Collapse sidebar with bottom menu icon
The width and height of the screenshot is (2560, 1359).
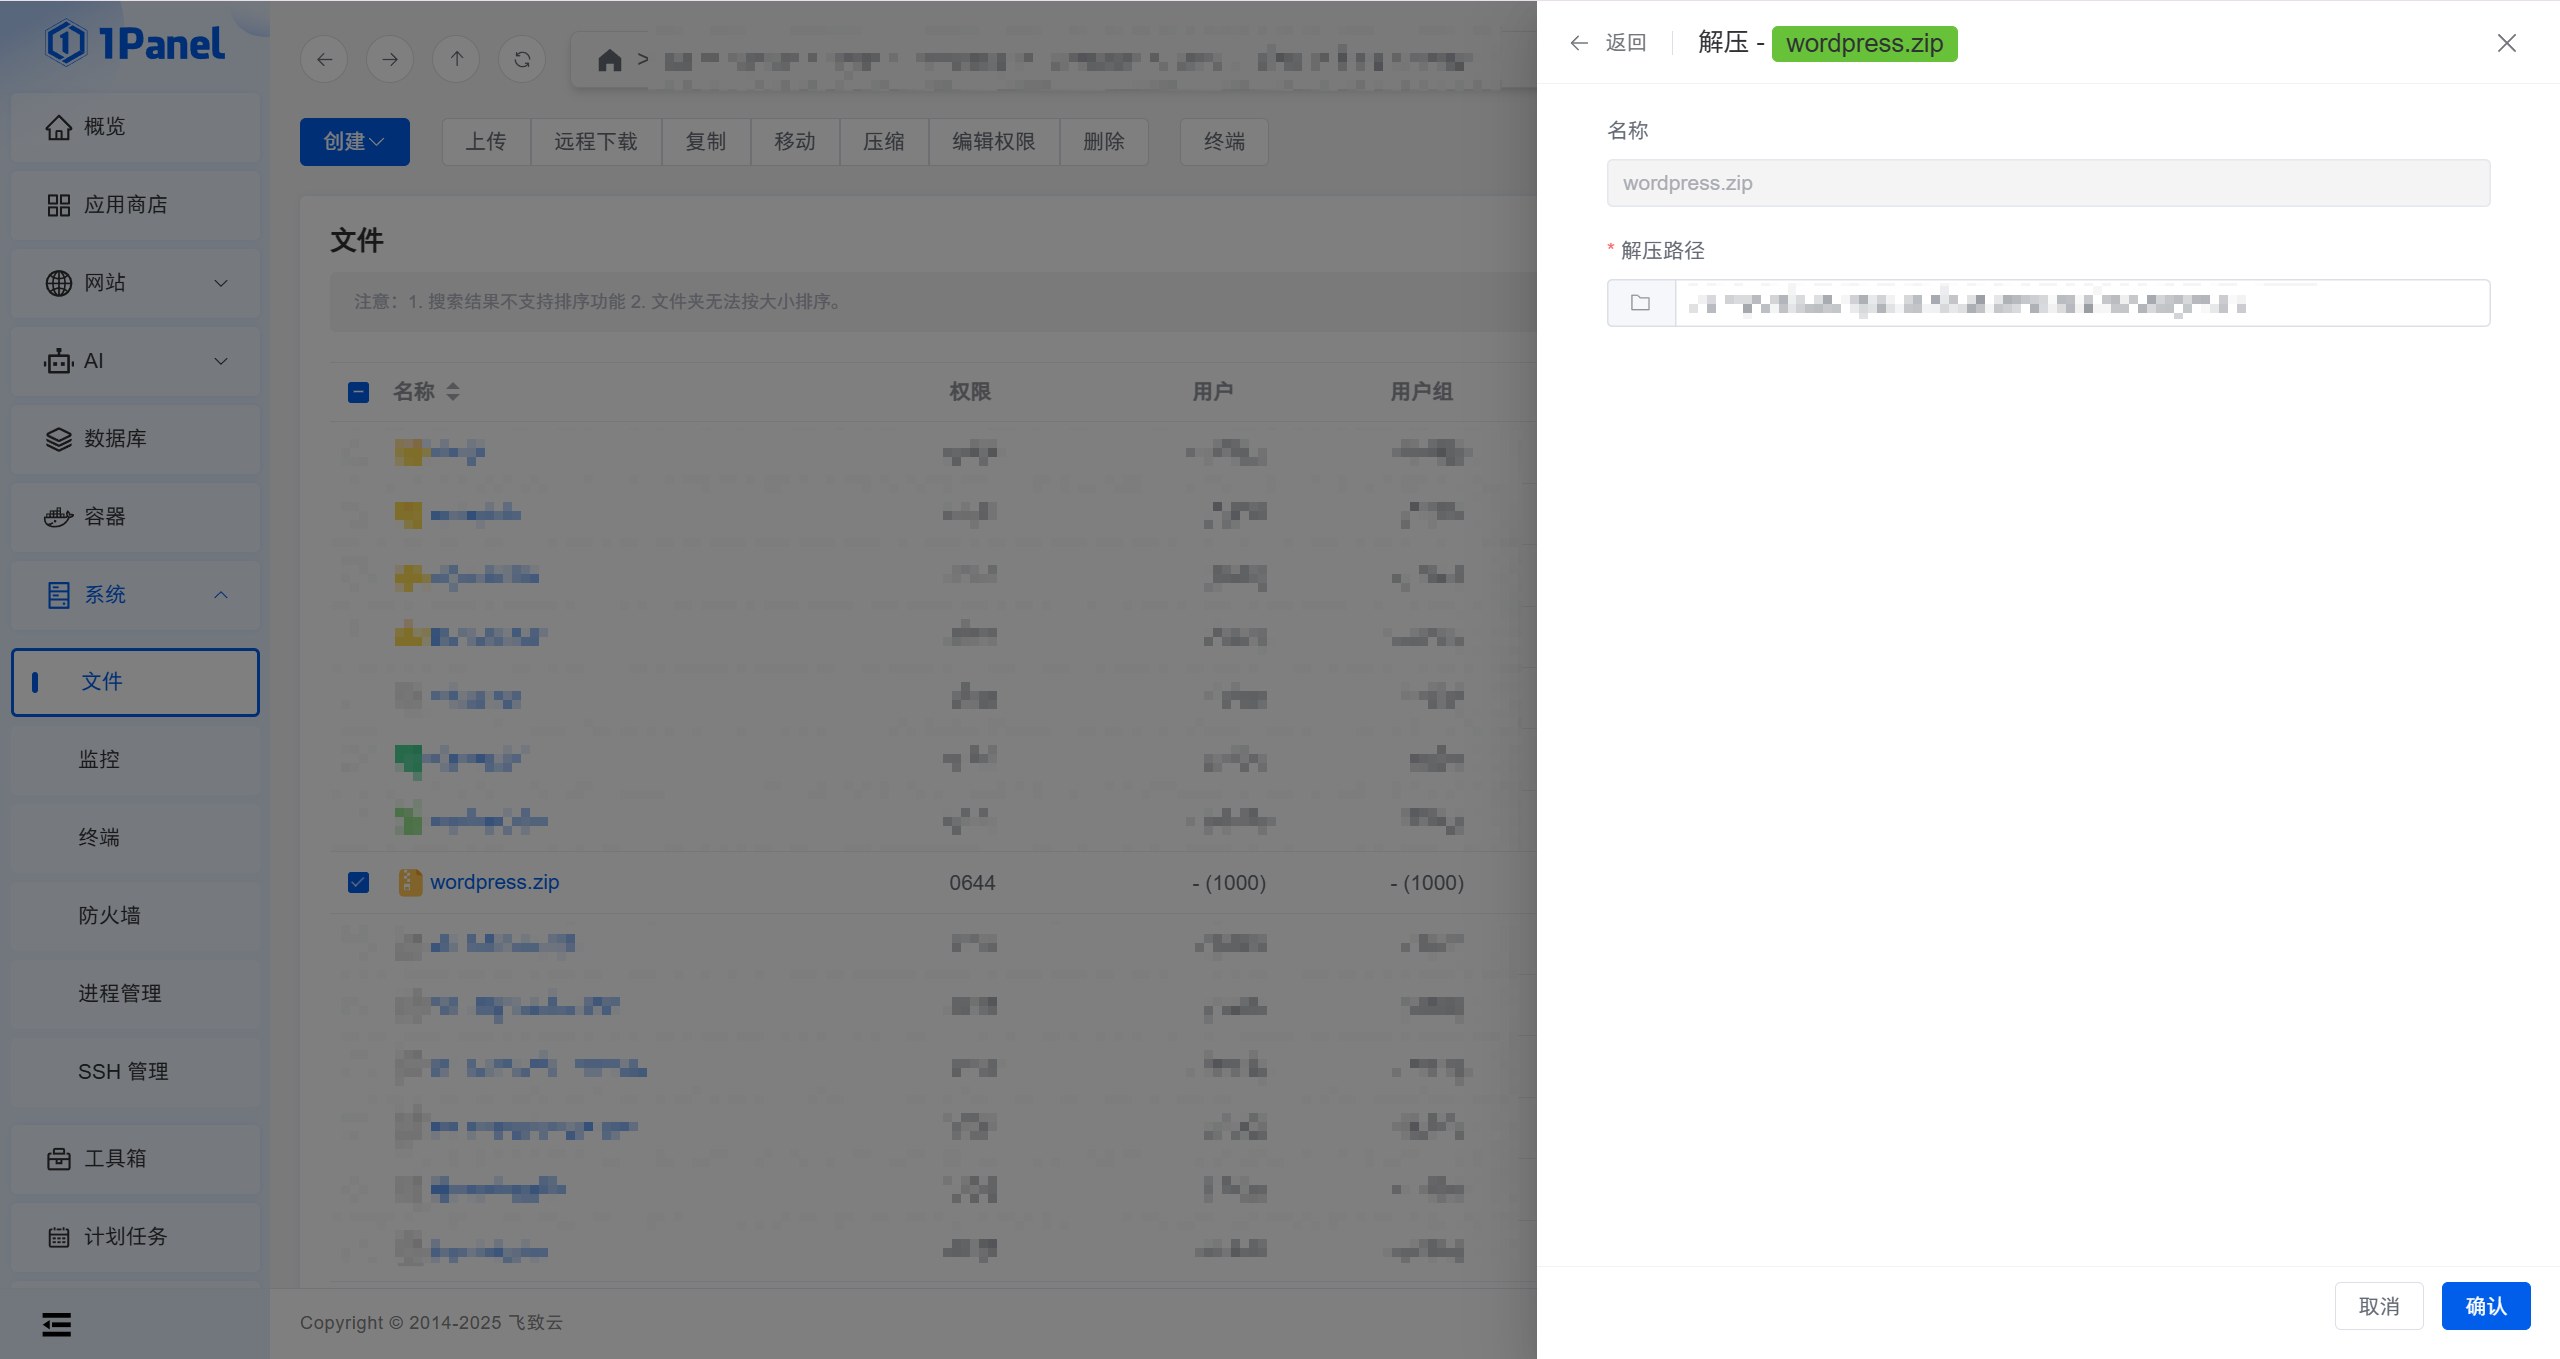(57, 1324)
